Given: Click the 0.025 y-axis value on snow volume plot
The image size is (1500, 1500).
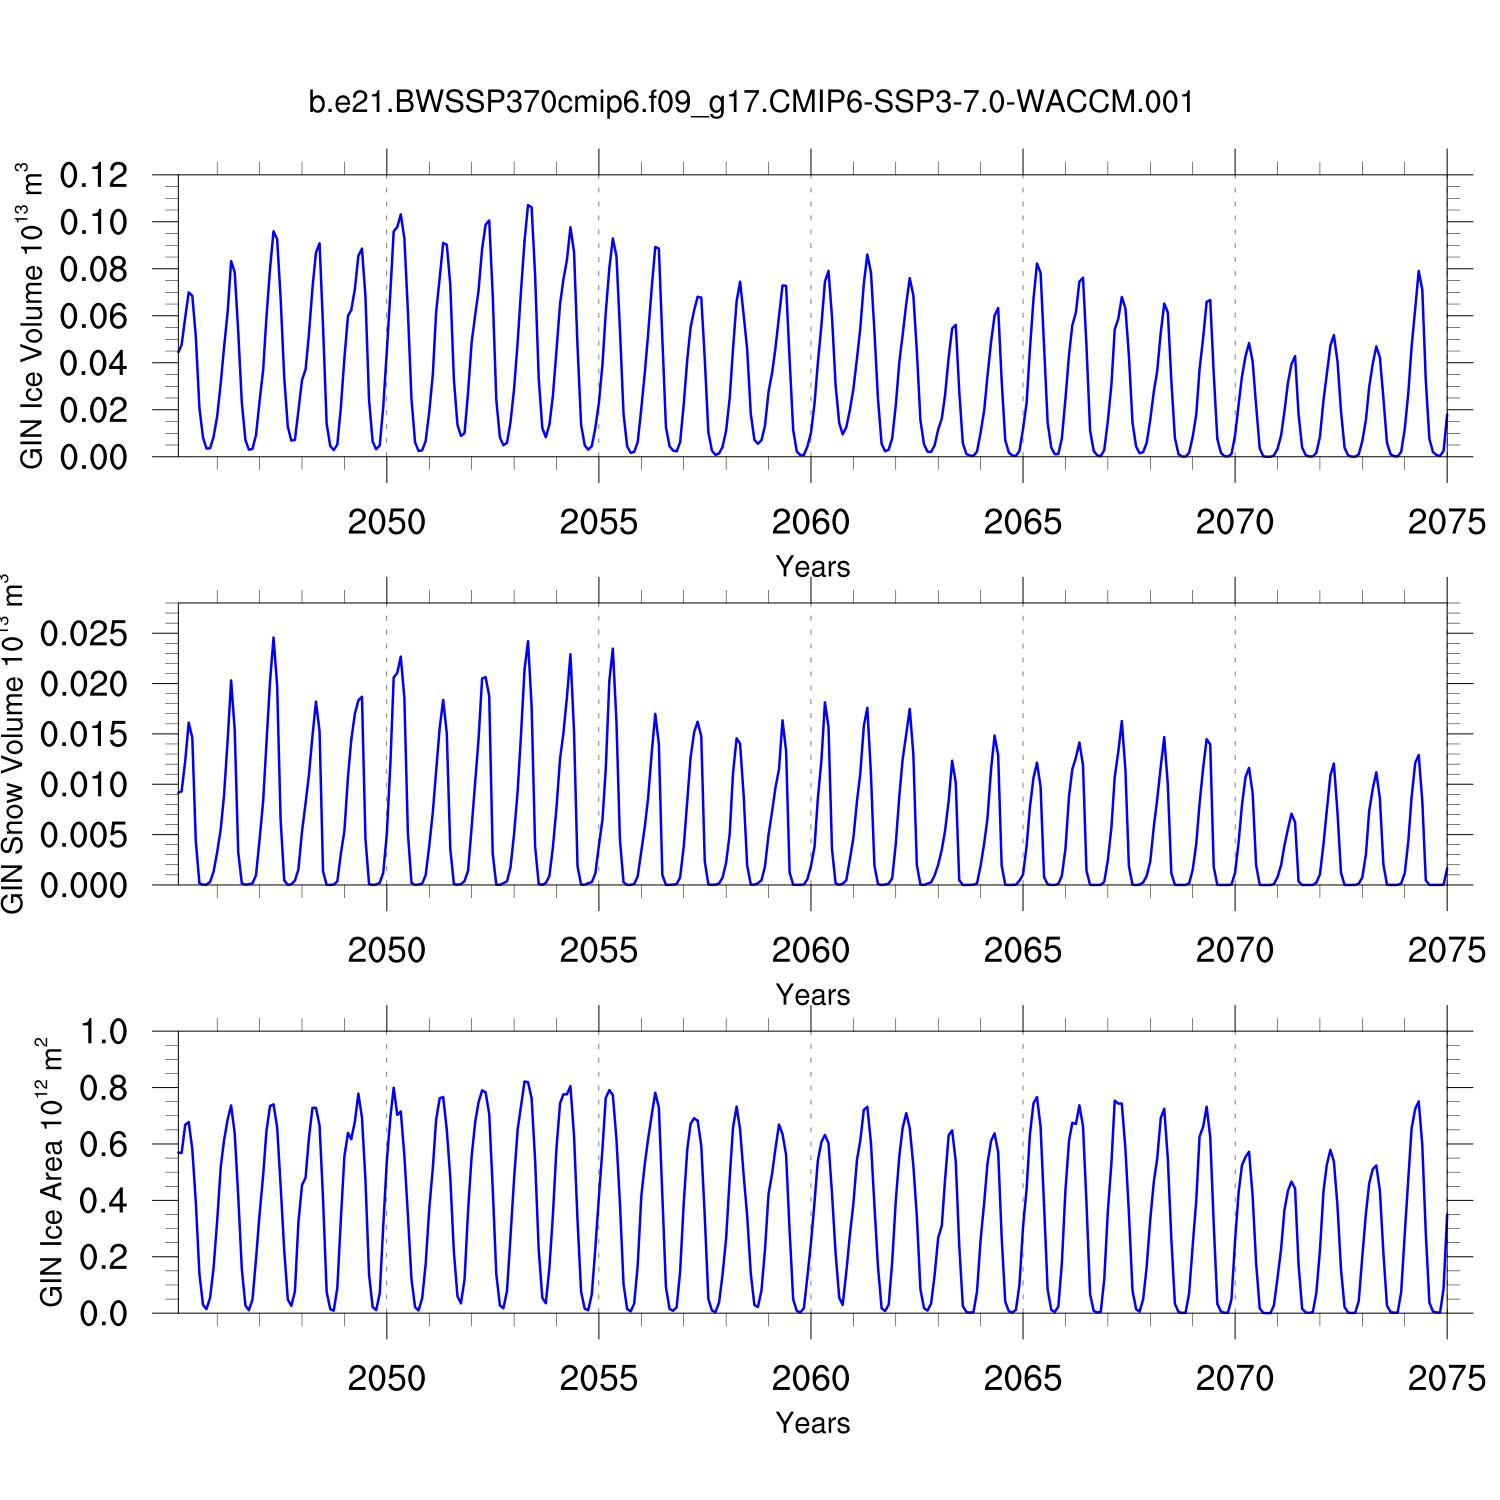Looking at the screenshot, I should pos(84,634).
